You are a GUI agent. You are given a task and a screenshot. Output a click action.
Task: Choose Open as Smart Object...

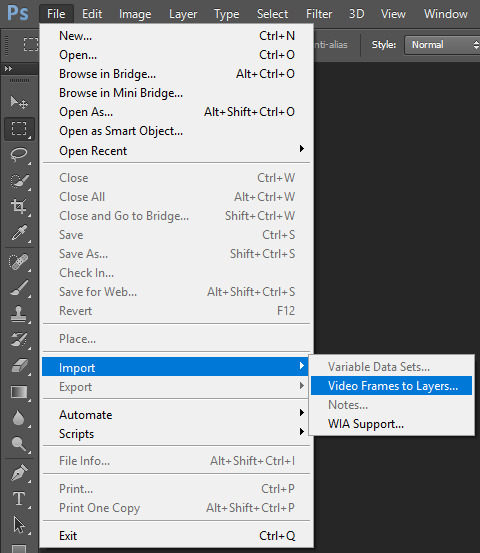click(176, 131)
